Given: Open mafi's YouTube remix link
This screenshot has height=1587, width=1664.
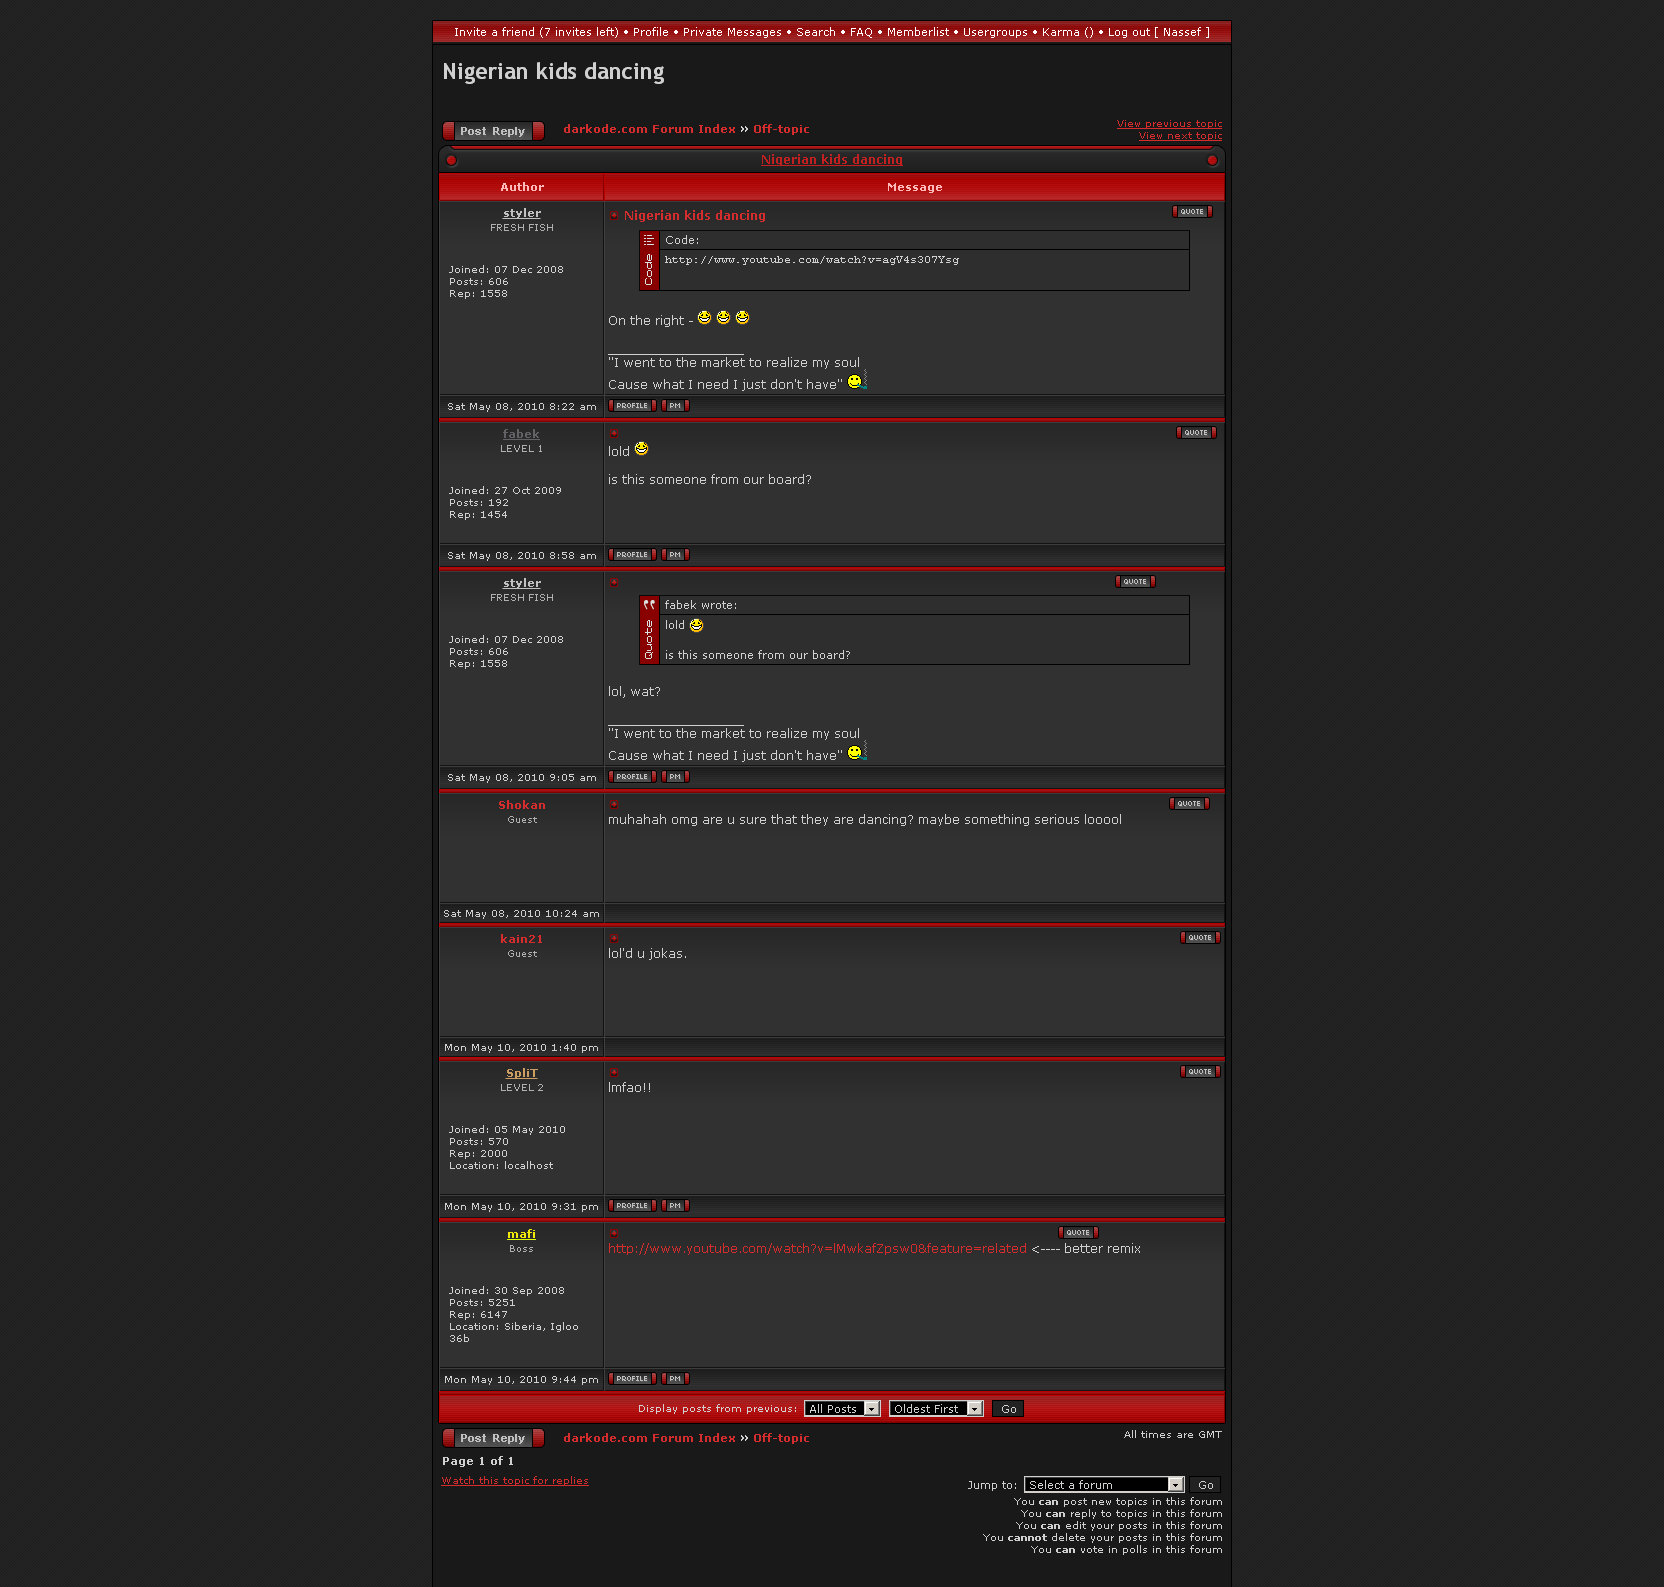Looking at the screenshot, I should pyautogui.click(x=817, y=1249).
